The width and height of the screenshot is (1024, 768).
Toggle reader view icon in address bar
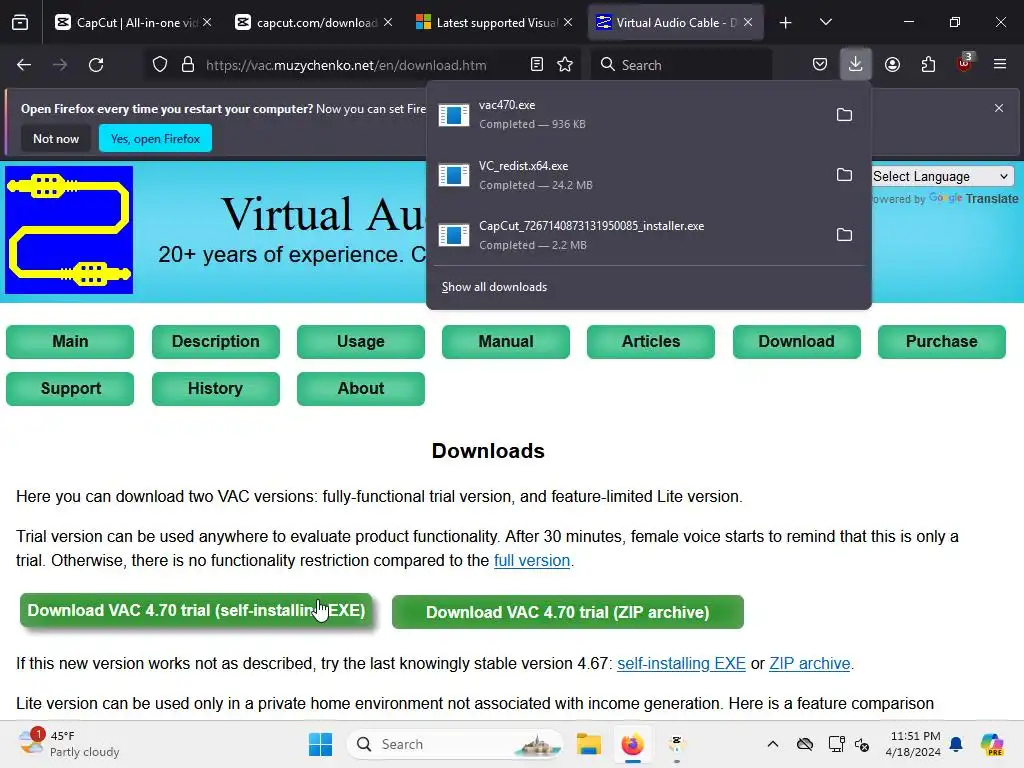(x=537, y=65)
